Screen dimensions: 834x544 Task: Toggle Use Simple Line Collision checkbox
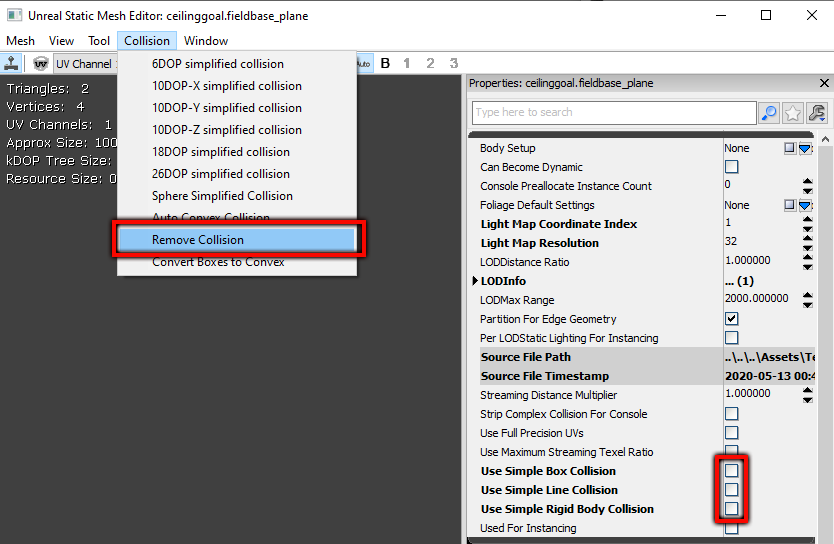(731, 490)
